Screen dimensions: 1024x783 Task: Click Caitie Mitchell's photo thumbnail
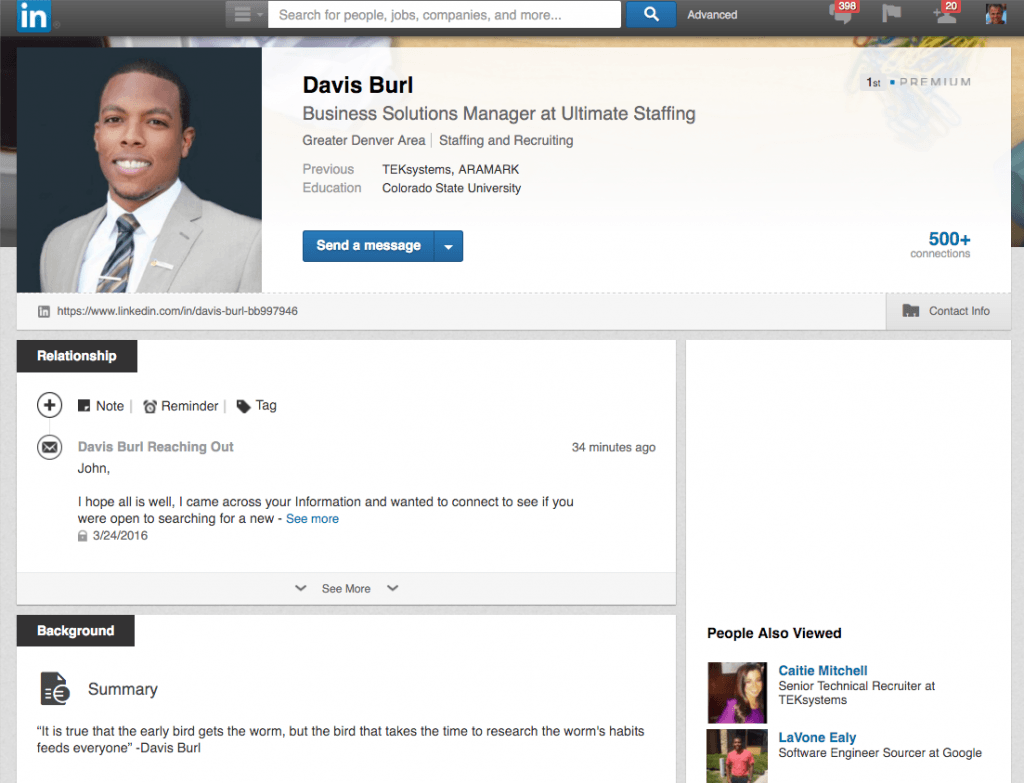click(x=737, y=692)
